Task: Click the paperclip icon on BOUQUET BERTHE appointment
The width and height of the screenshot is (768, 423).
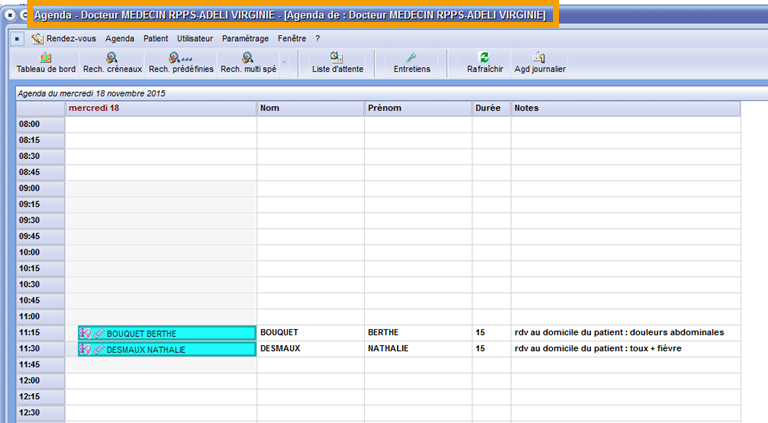Action: 98,333
